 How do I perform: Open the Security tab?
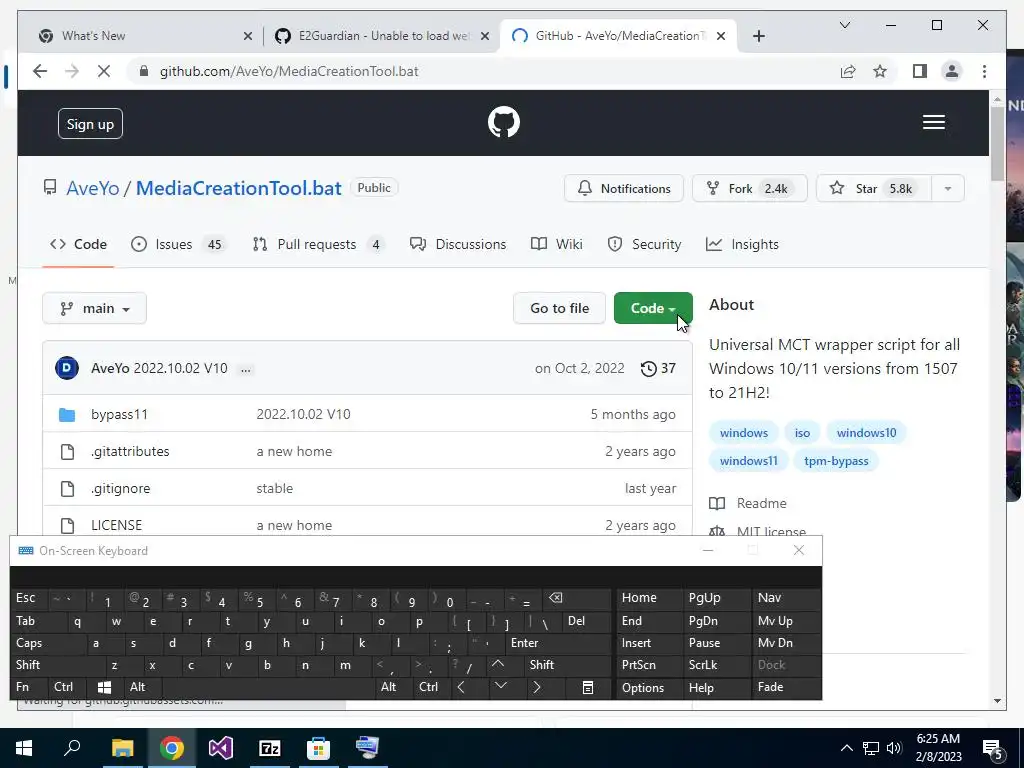[x=644, y=244]
